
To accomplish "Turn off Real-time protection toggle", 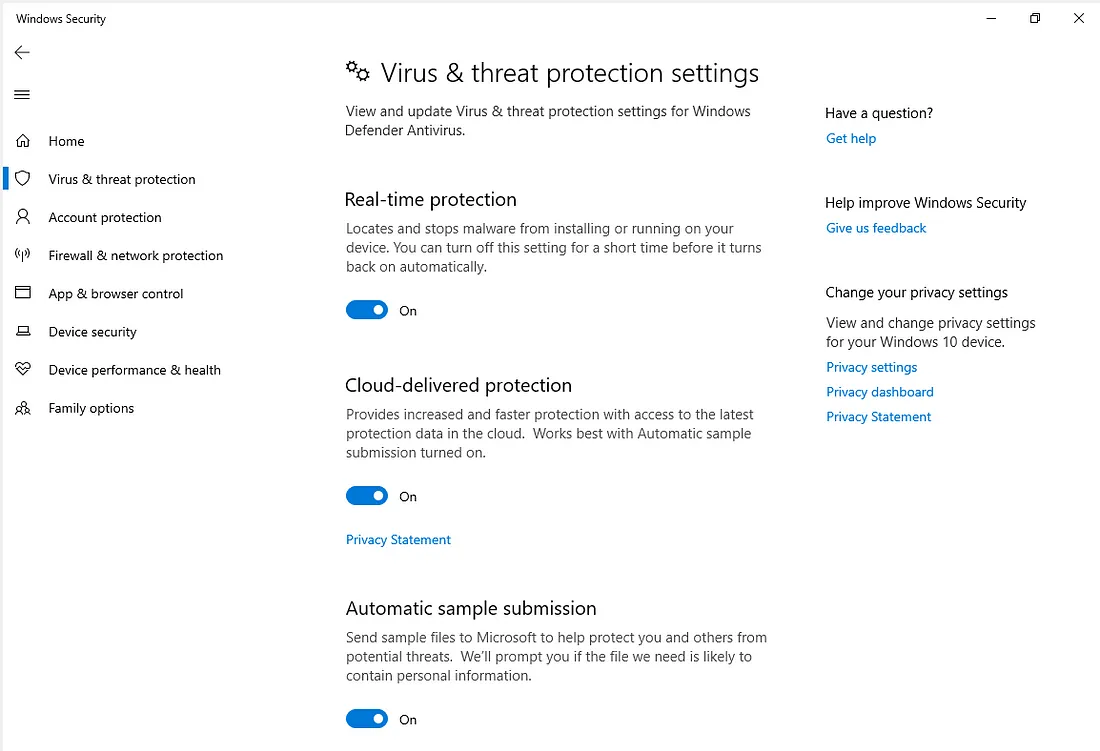I will 367,310.
